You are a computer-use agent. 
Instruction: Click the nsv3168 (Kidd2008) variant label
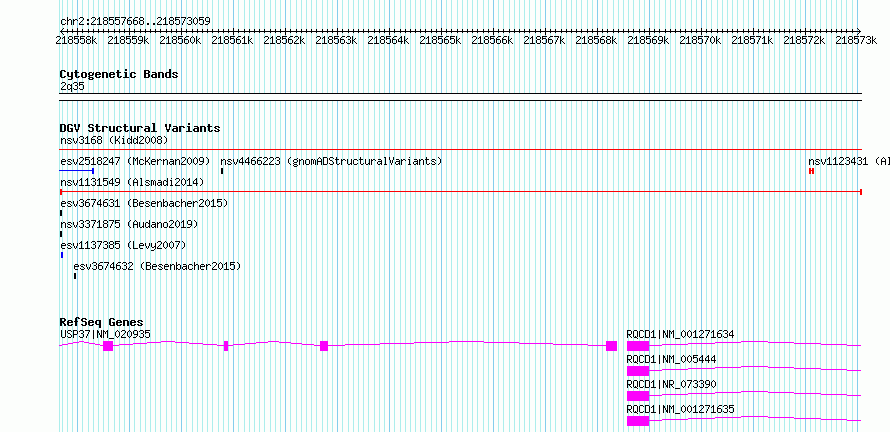[114, 140]
